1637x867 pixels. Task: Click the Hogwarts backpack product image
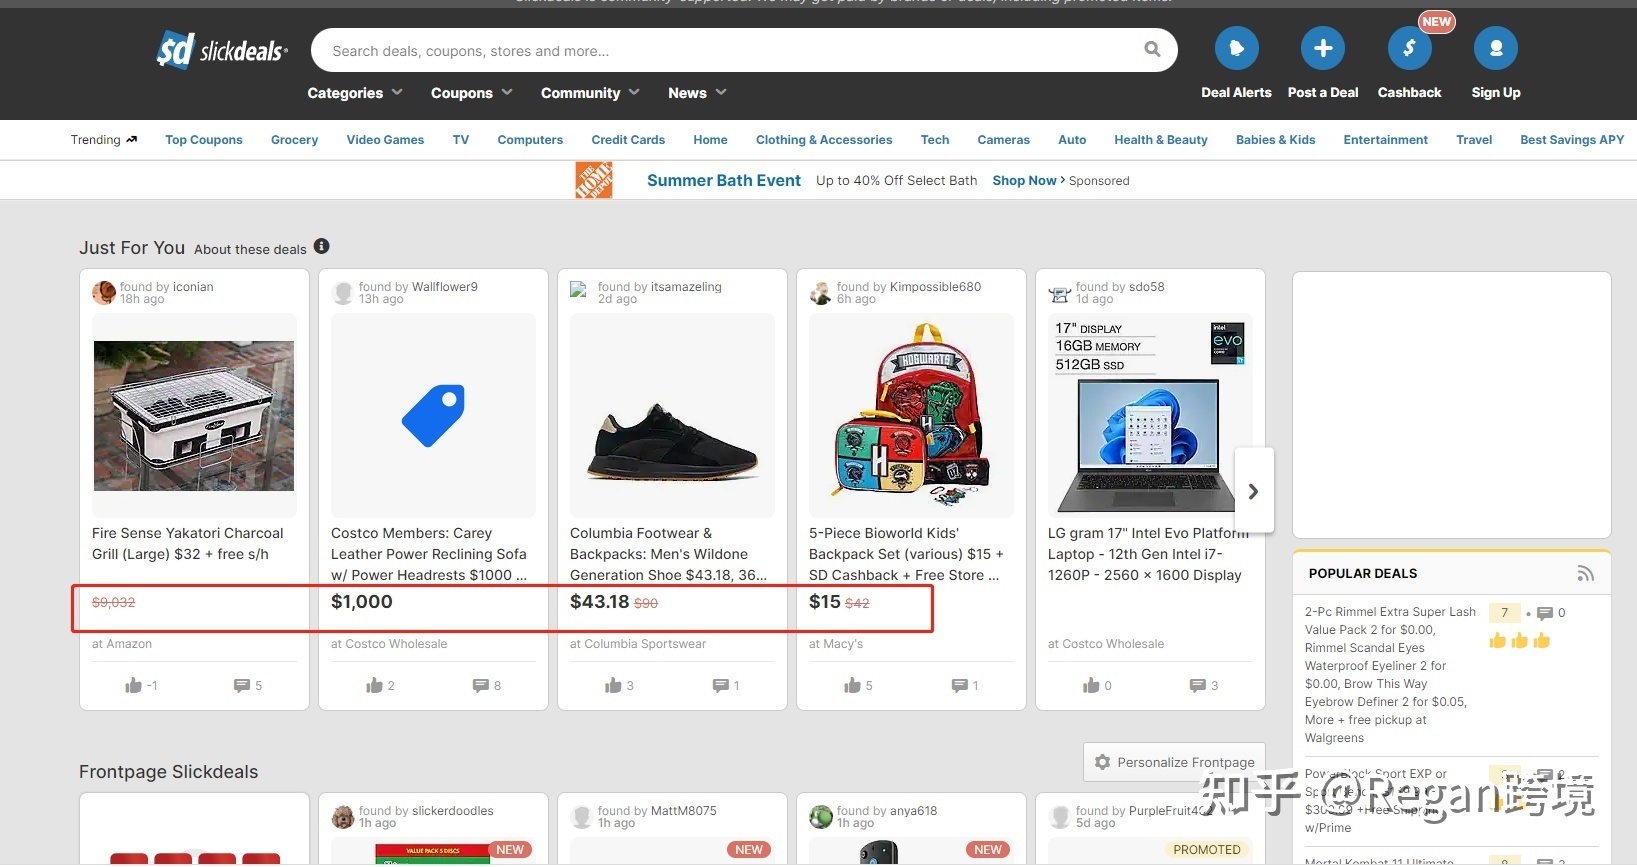[x=911, y=415]
